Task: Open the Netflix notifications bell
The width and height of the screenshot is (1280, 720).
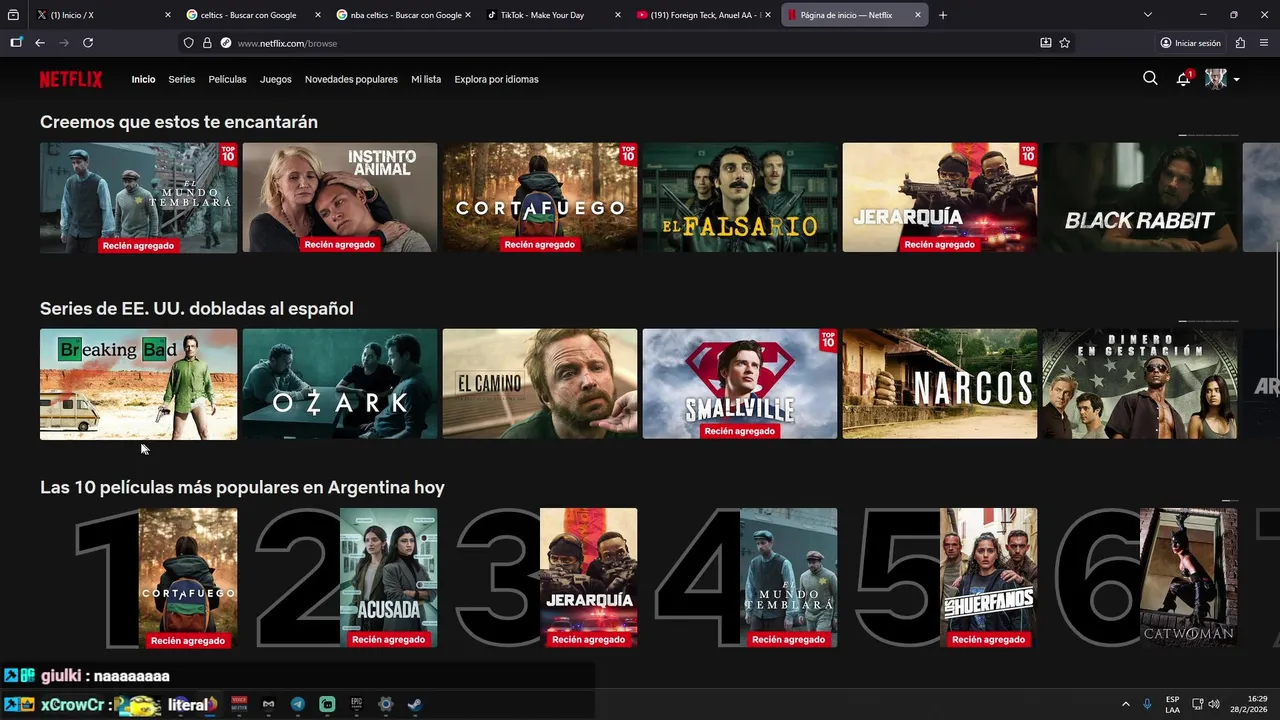Action: coord(1183,79)
